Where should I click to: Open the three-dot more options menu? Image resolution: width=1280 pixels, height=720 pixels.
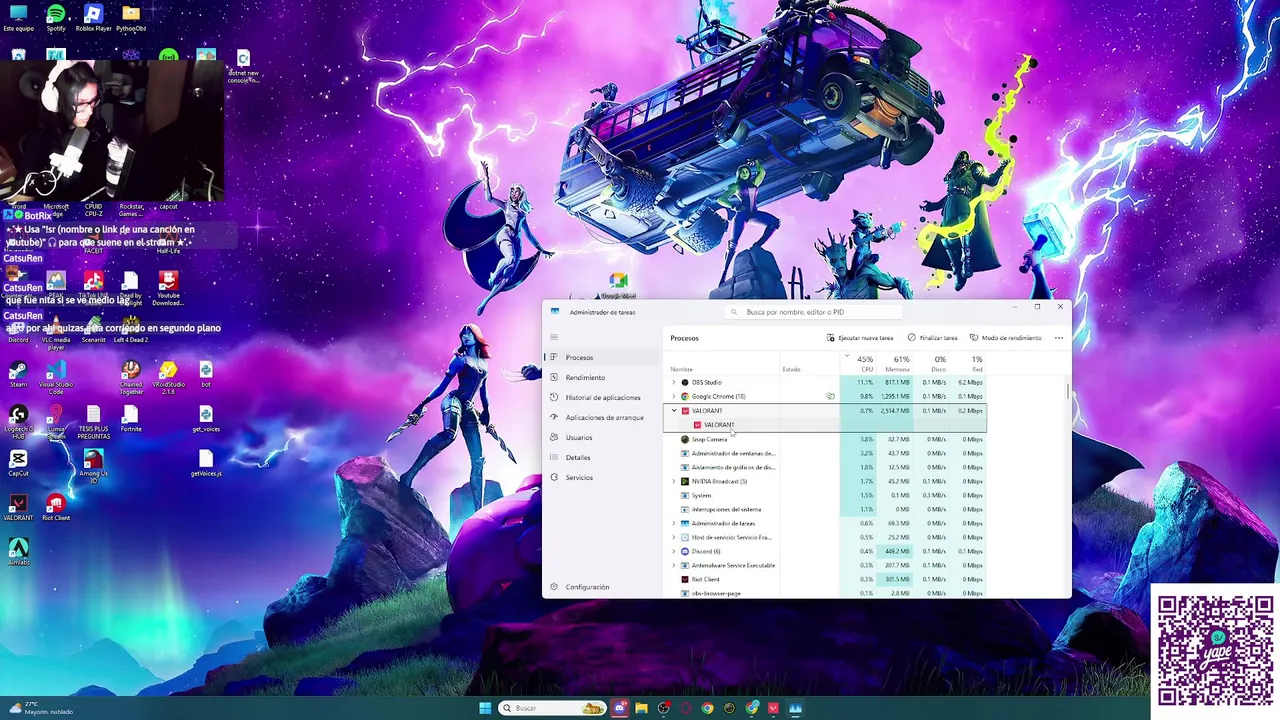pyautogui.click(x=1059, y=338)
